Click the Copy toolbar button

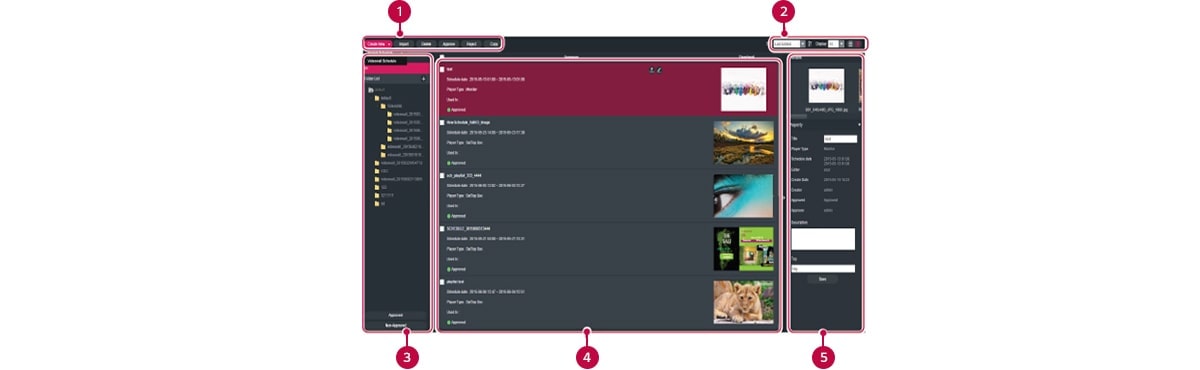pyautogui.click(x=494, y=44)
